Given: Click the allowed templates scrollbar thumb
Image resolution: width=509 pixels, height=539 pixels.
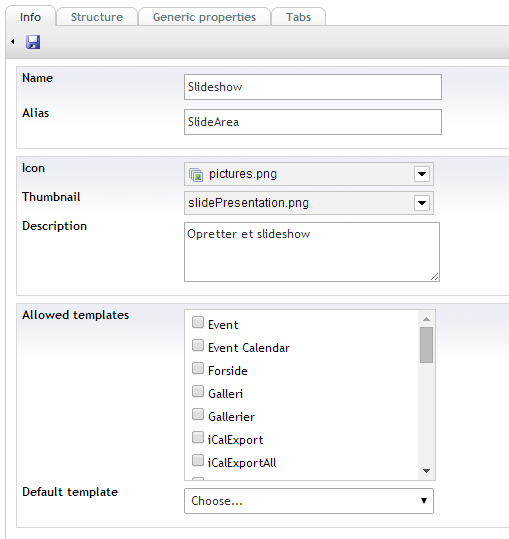Looking at the screenshot, I should click(x=427, y=345).
